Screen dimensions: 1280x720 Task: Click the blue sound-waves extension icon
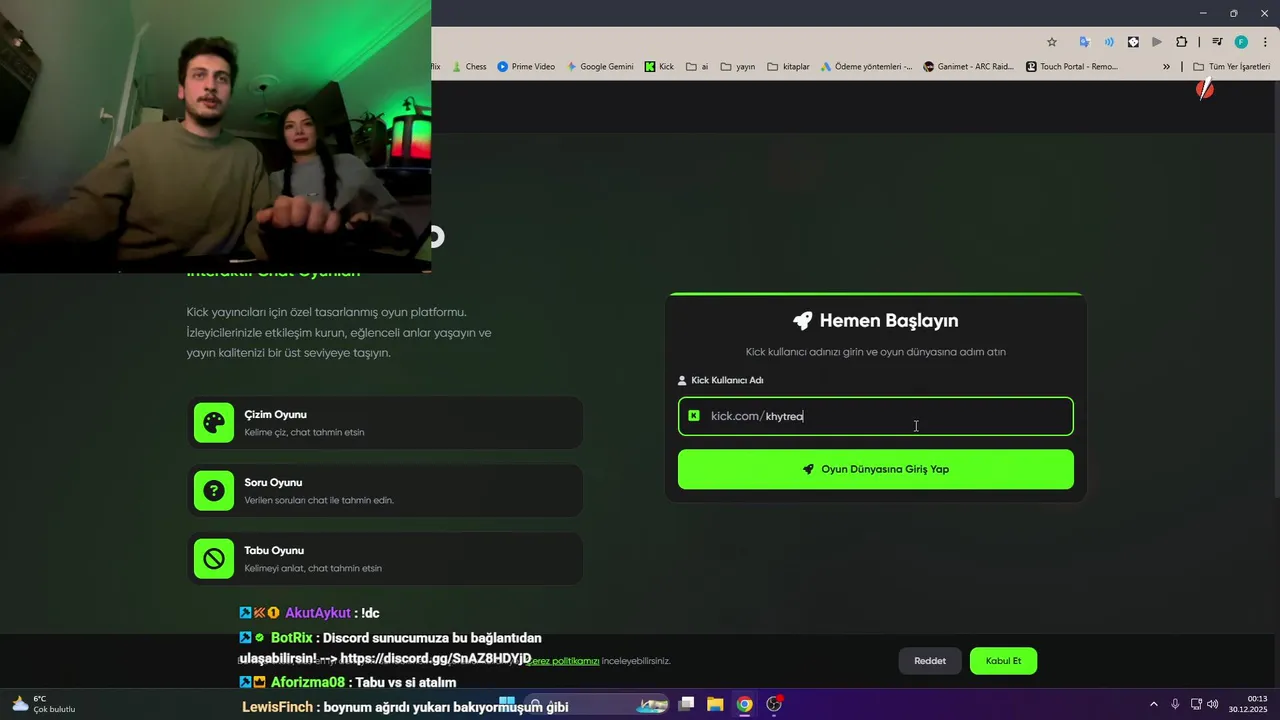tap(1109, 42)
